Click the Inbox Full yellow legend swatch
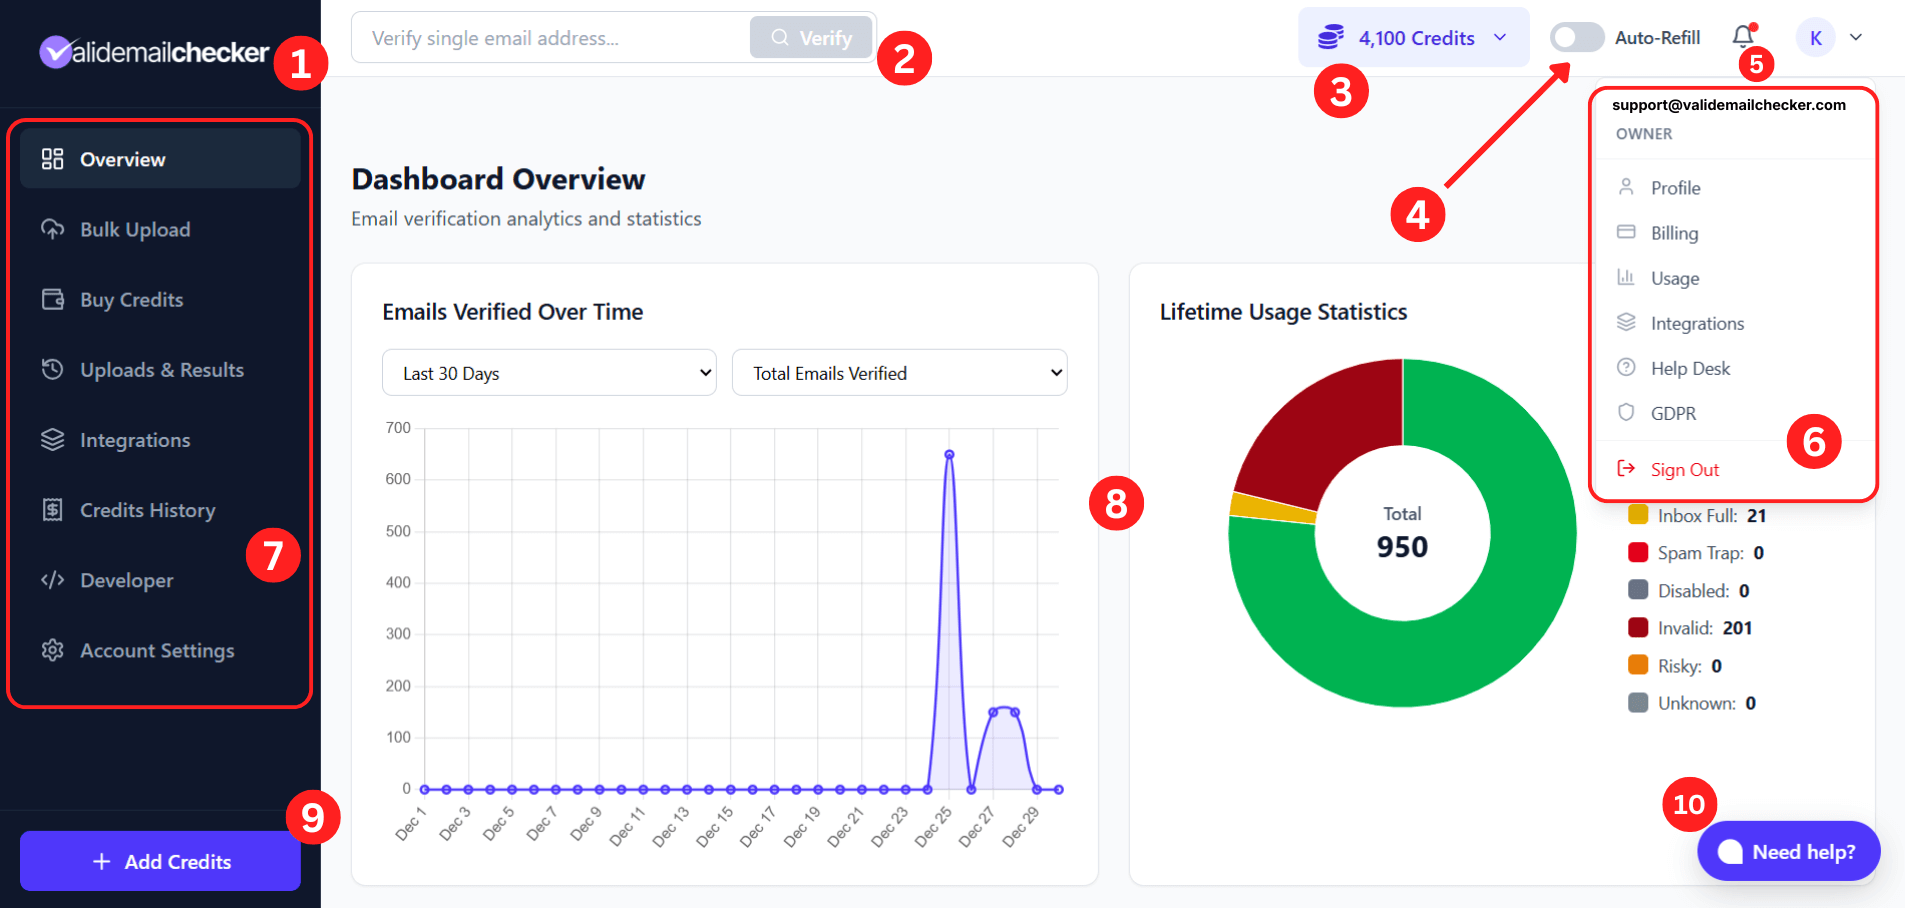 pyautogui.click(x=1637, y=515)
